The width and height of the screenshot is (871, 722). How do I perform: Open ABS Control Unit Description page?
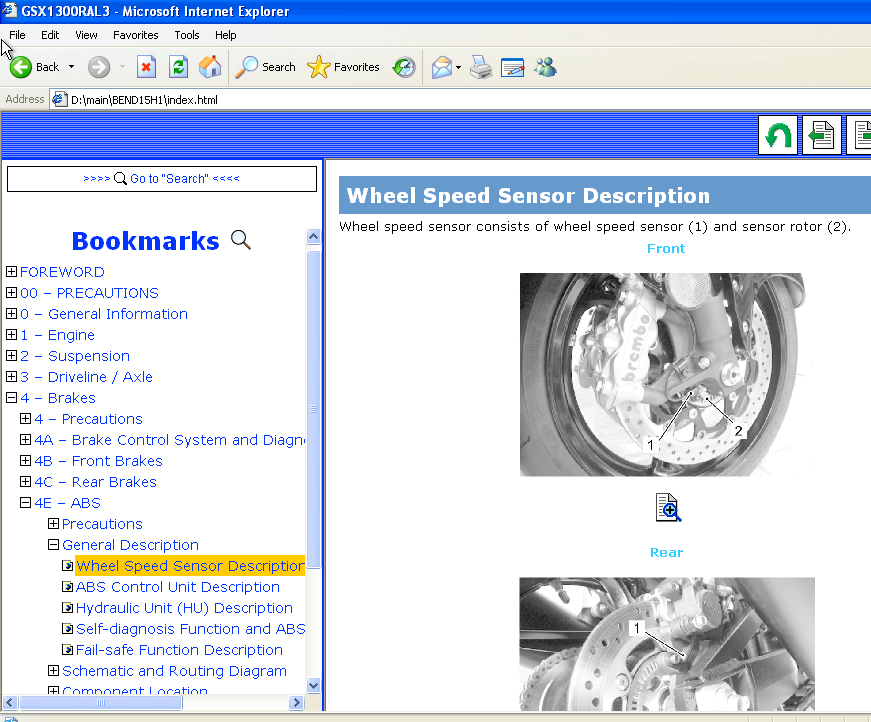click(x=178, y=587)
